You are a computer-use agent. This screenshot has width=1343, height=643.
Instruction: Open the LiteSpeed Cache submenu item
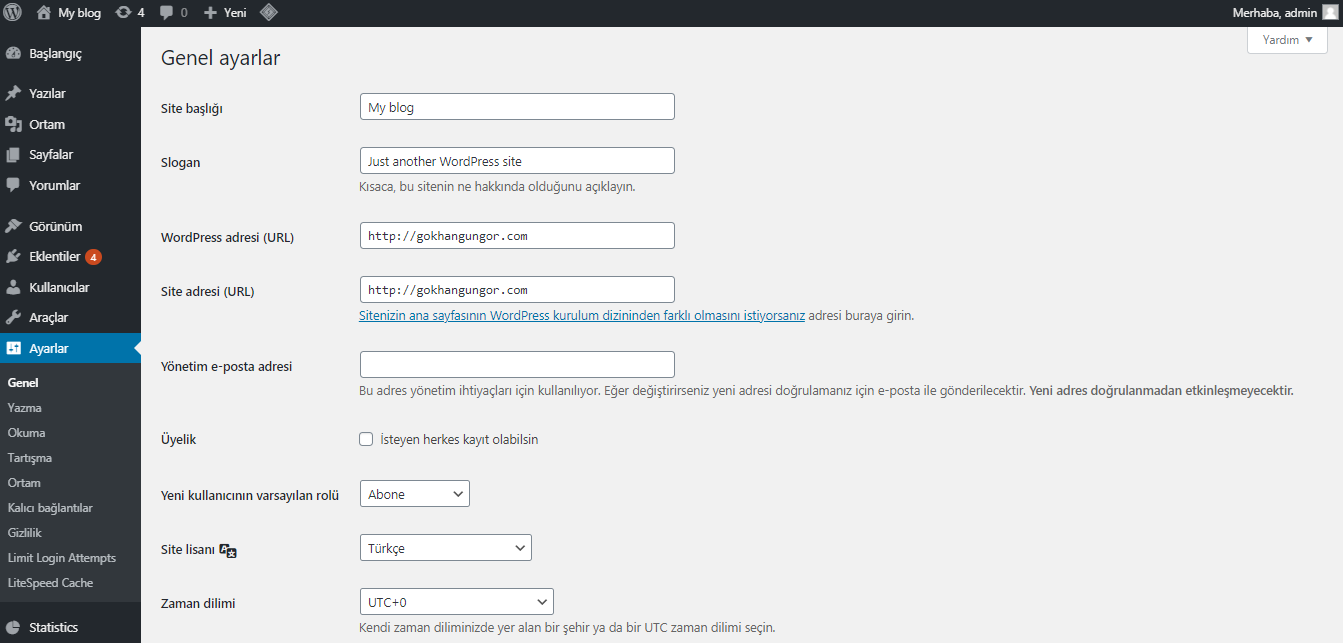50,583
